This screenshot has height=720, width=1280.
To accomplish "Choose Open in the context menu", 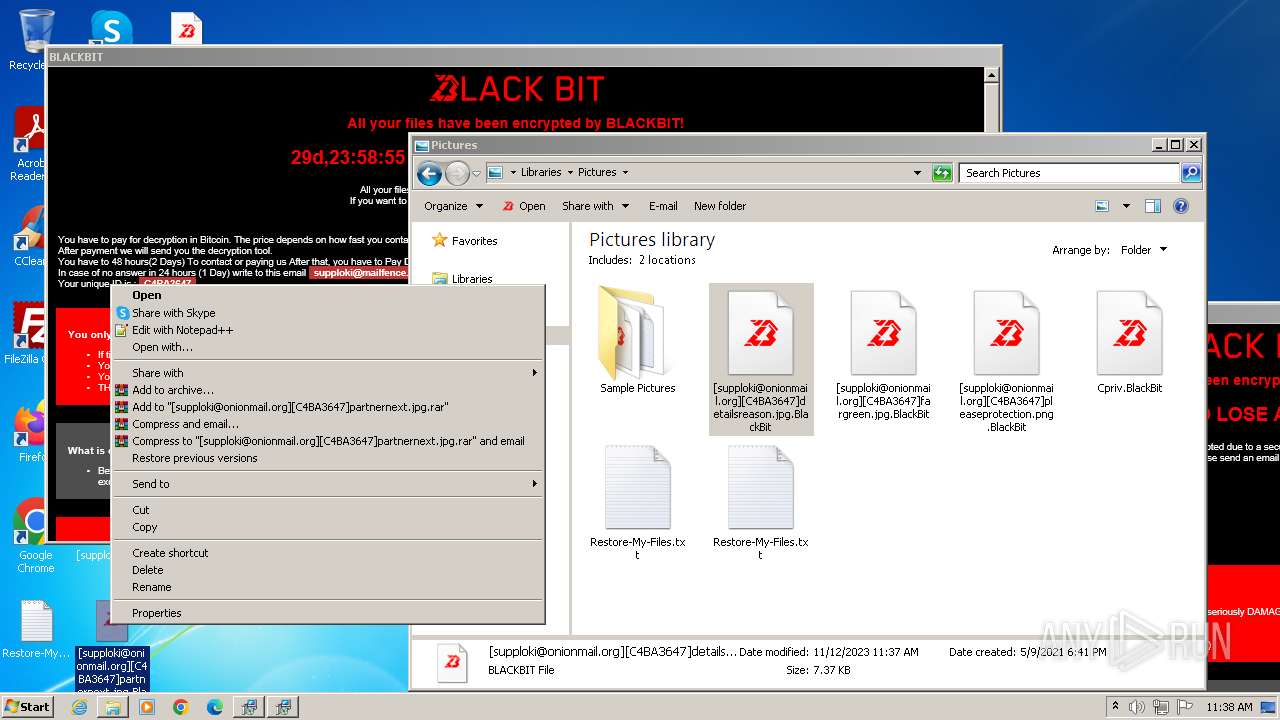I will [147, 295].
